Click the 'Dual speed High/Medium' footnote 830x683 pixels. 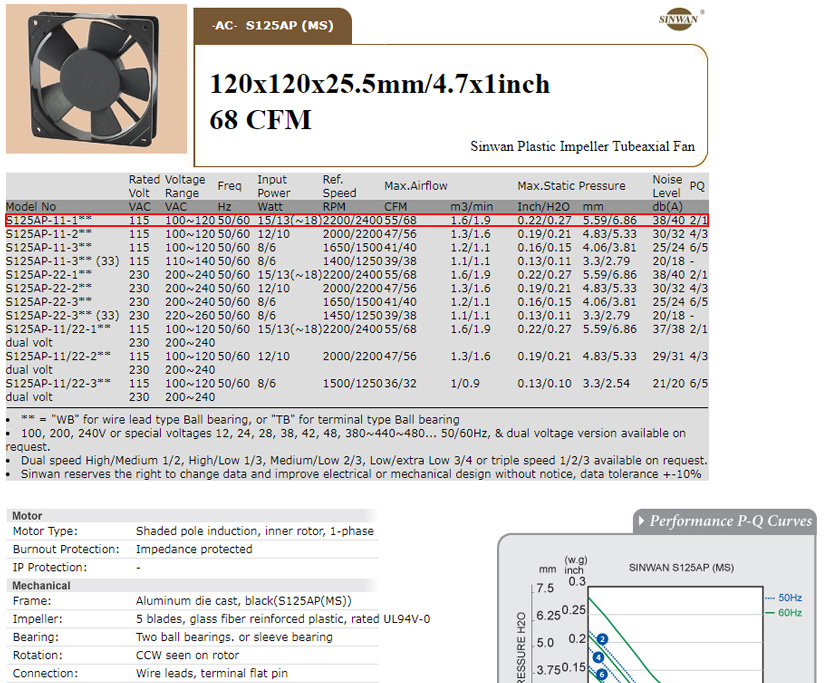(364, 461)
